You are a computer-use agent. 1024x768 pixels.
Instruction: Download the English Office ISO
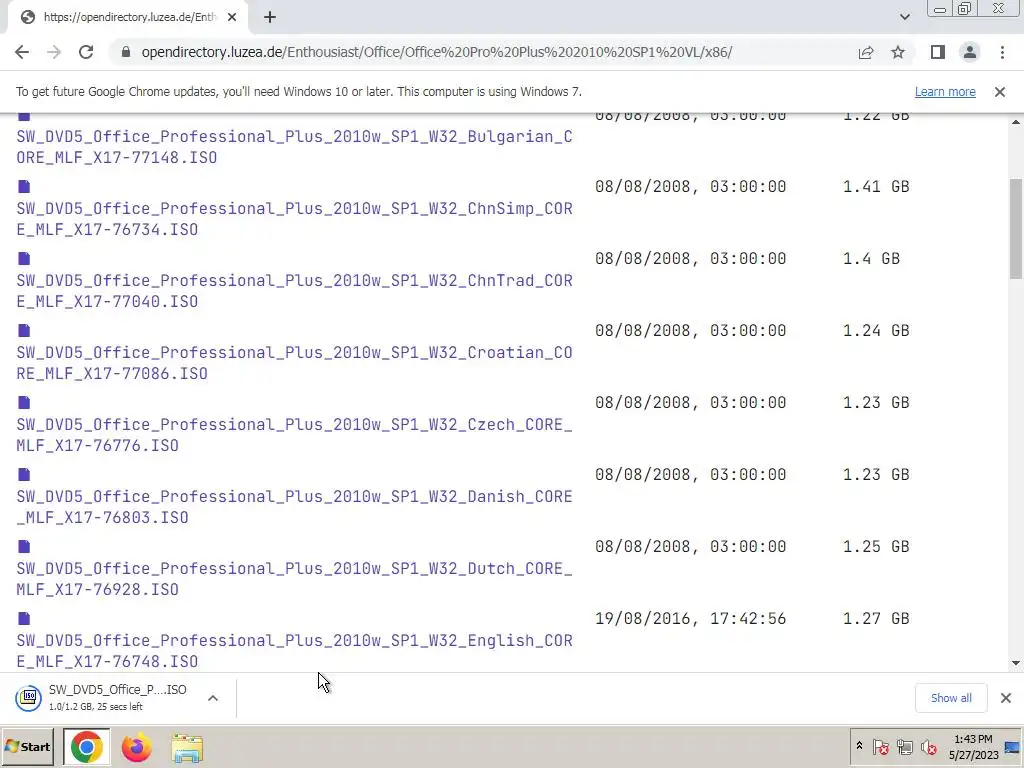(x=295, y=650)
